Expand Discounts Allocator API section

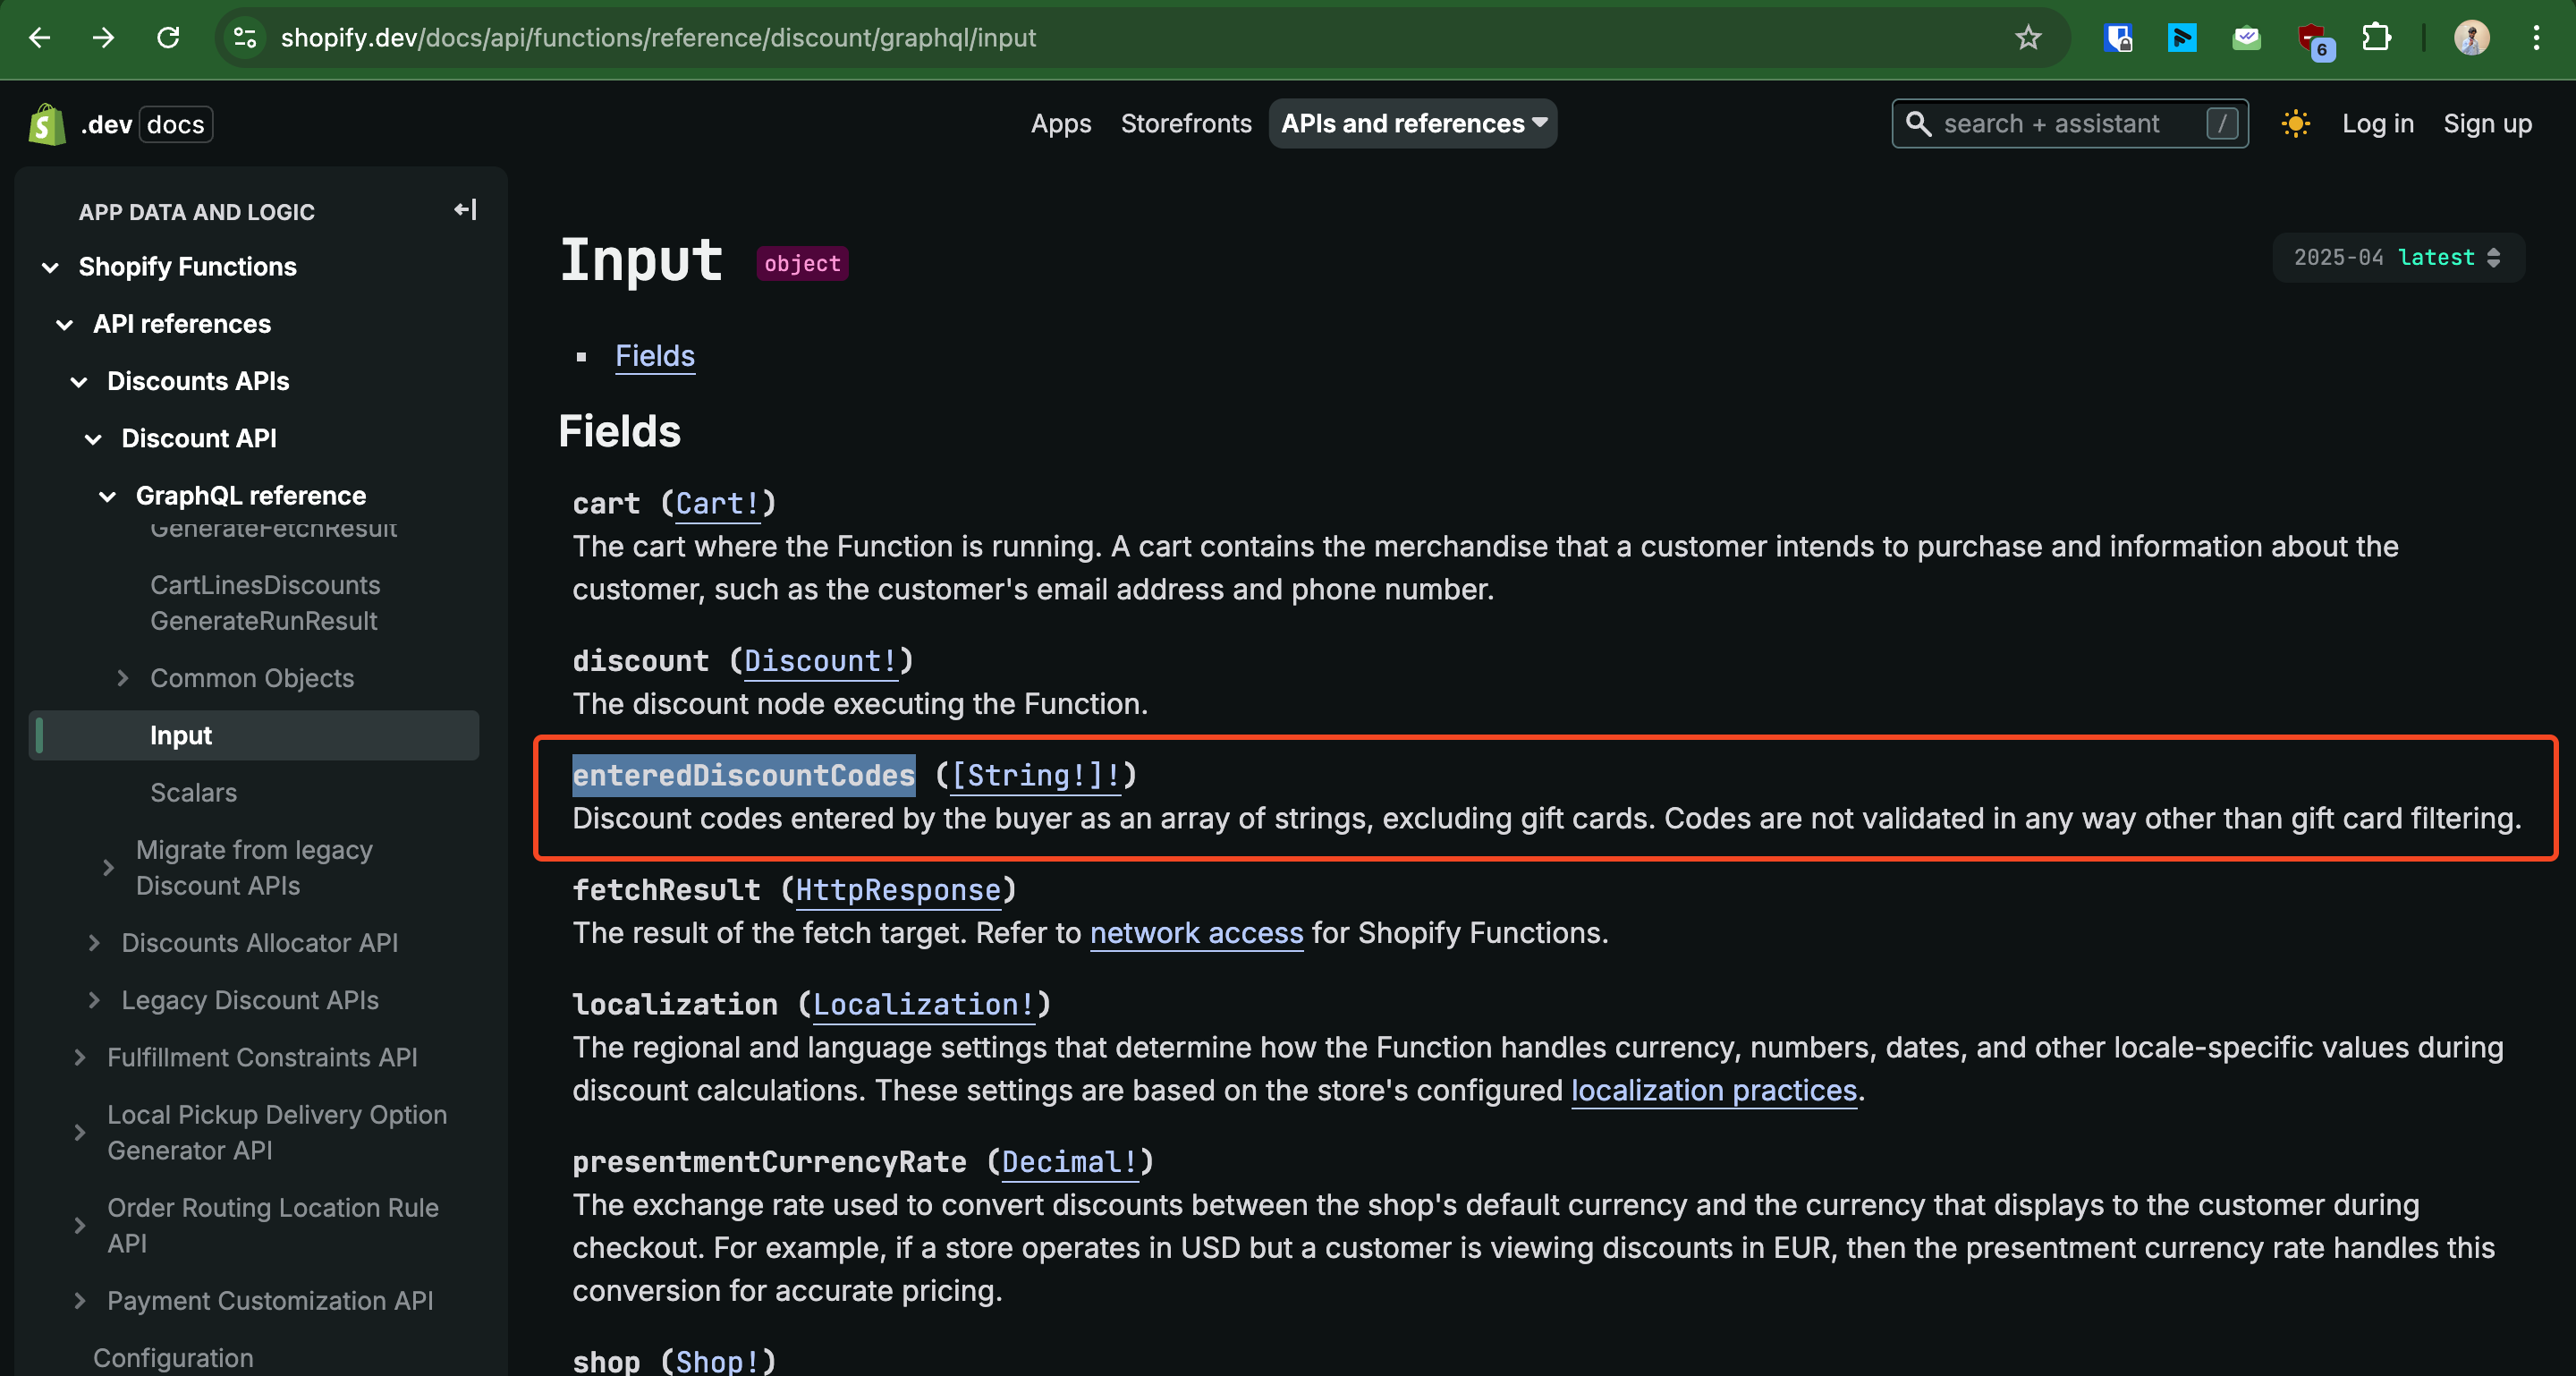[94, 943]
